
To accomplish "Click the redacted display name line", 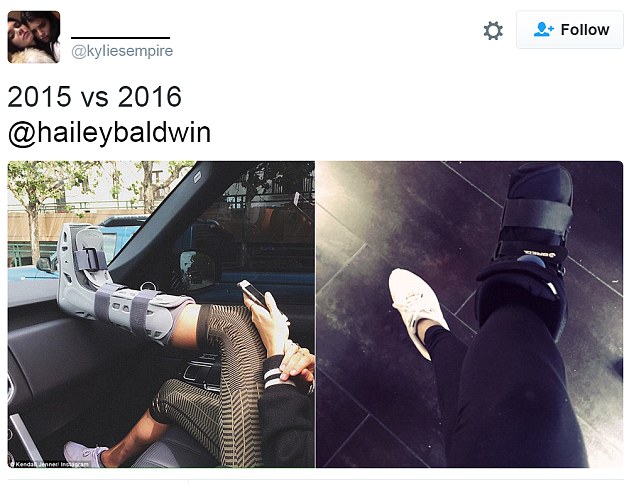I will [120, 38].
